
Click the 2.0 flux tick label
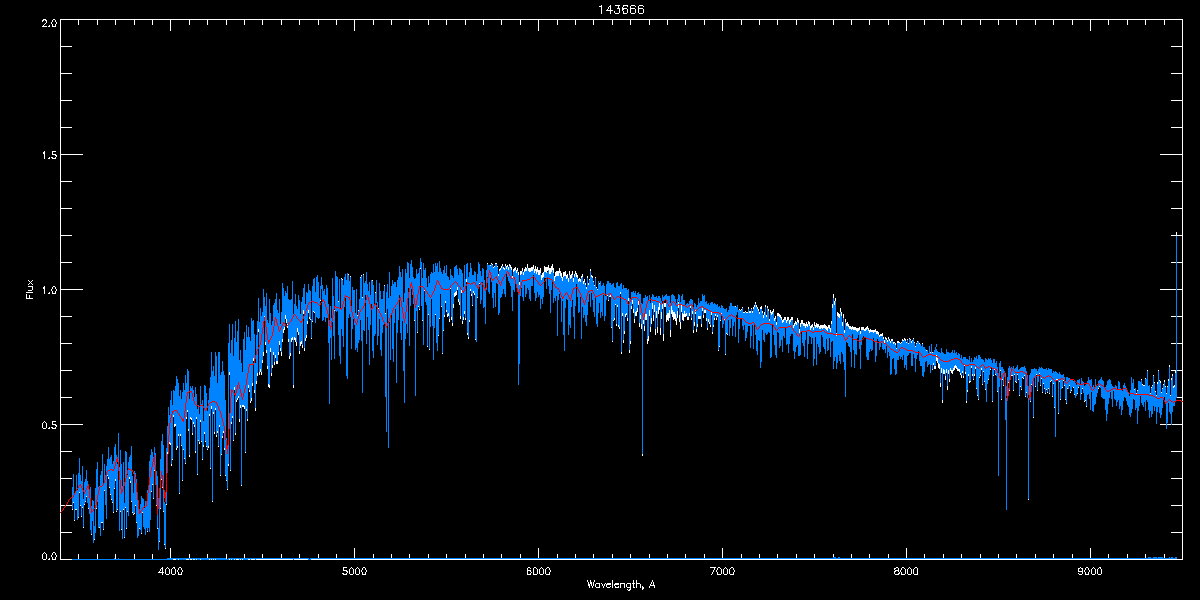coord(47,21)
